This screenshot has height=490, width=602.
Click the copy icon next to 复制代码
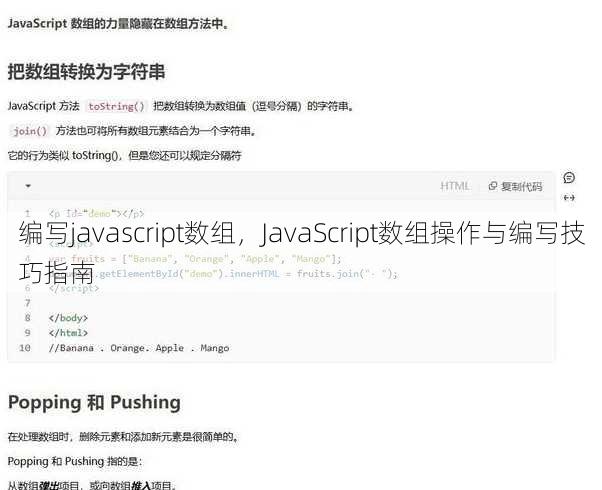[x=493, y=186]
